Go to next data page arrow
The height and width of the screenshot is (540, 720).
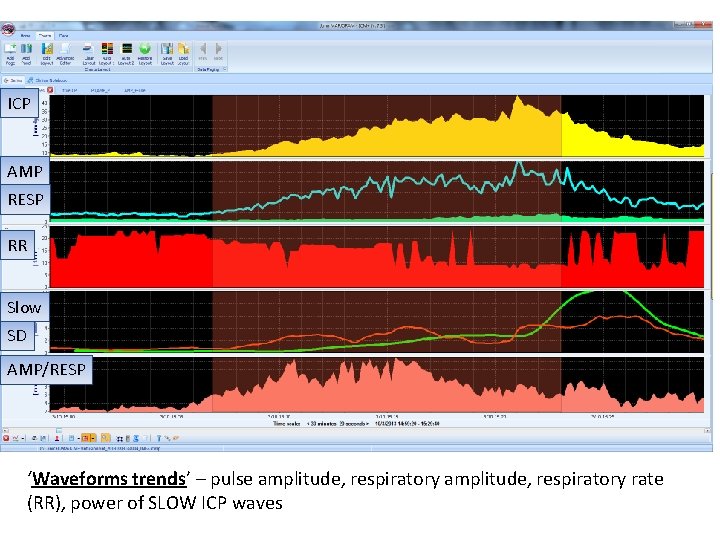point(219,51)
